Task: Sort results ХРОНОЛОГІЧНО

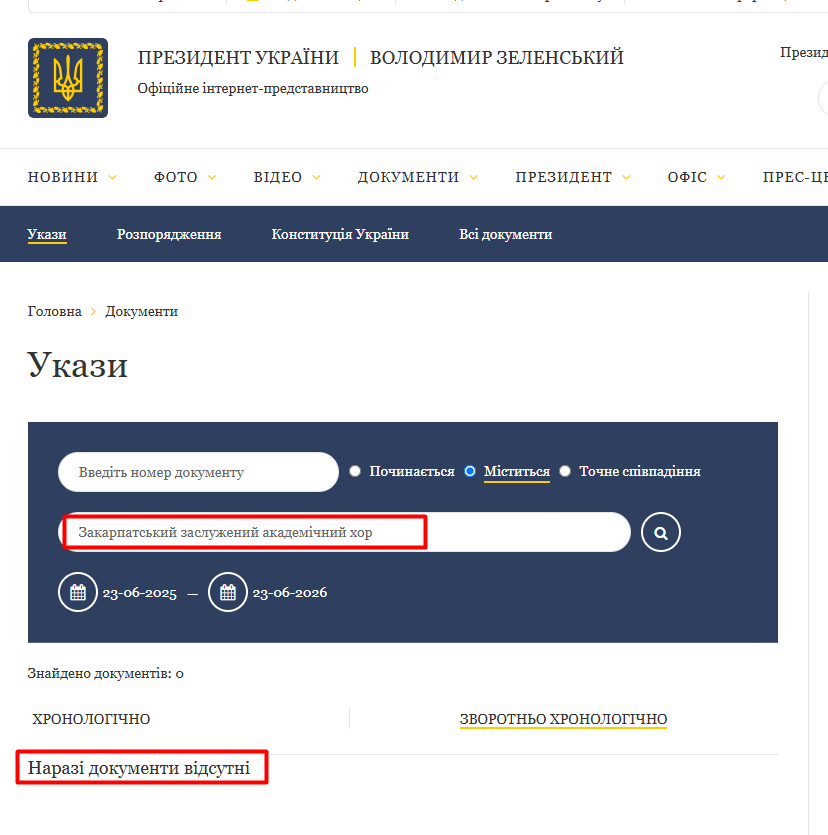Action: 91,719
